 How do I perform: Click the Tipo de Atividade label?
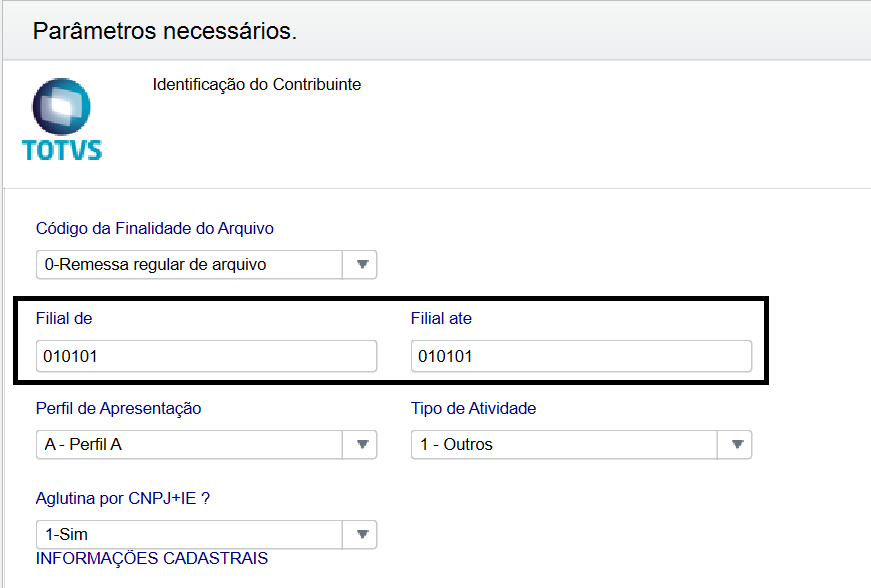click(x=473, y=408)
